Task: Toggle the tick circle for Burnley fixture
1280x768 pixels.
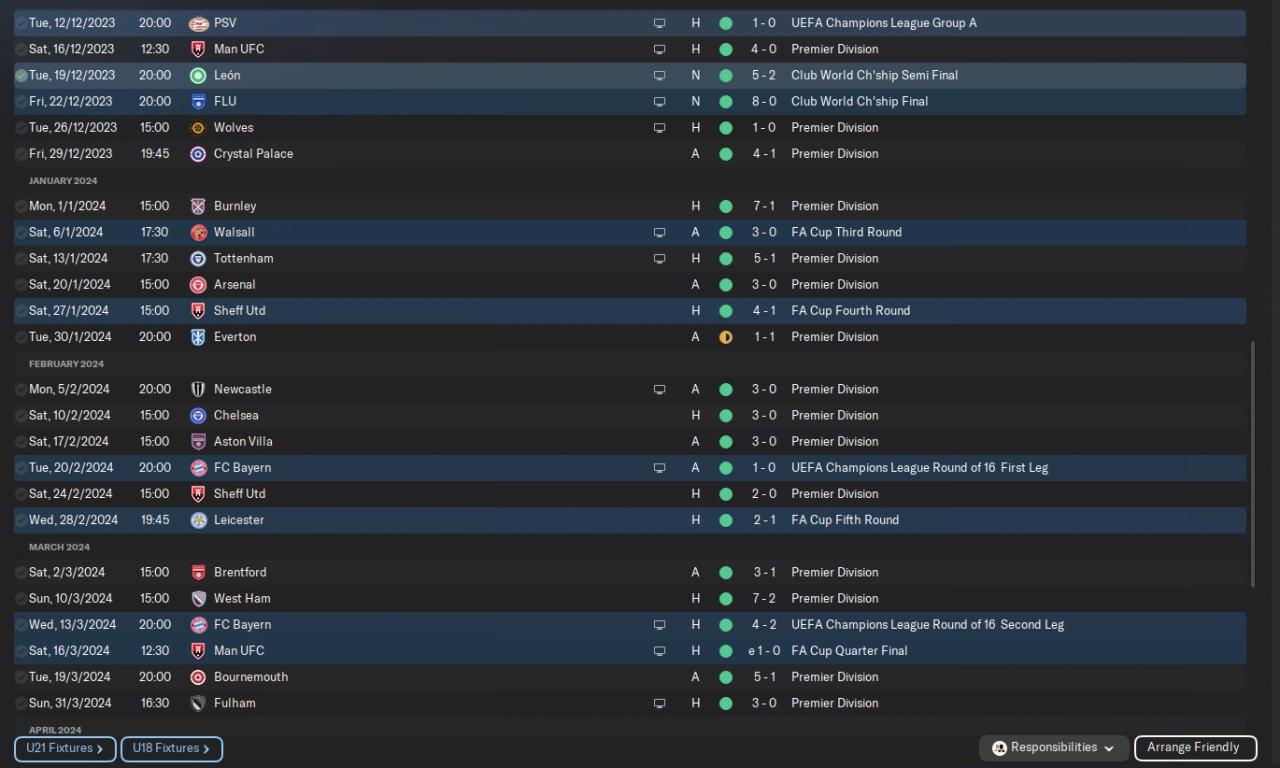Action: click(21, 206)
